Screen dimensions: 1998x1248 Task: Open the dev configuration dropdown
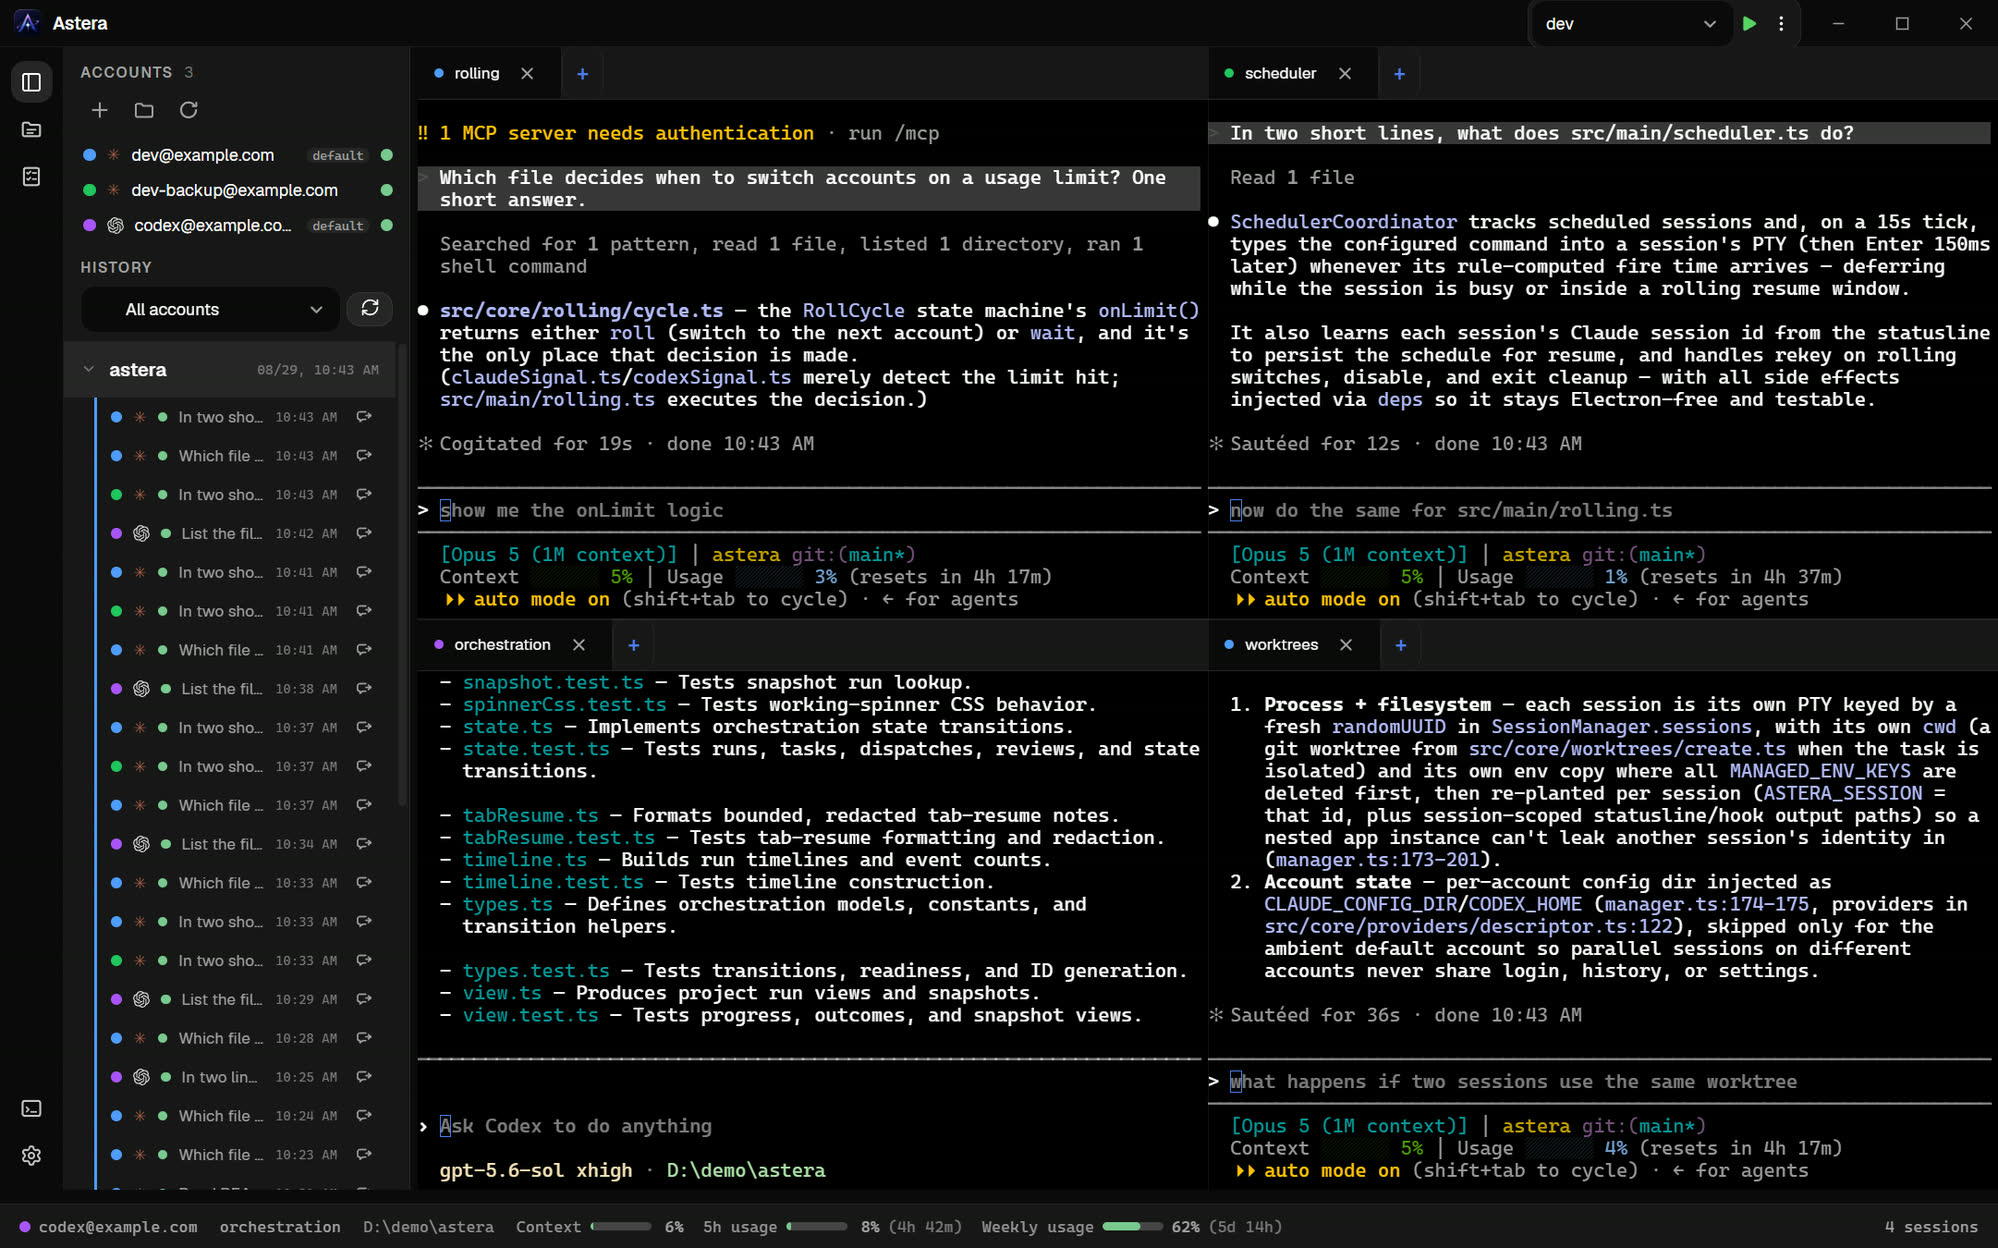click(x=1630, y=23)
